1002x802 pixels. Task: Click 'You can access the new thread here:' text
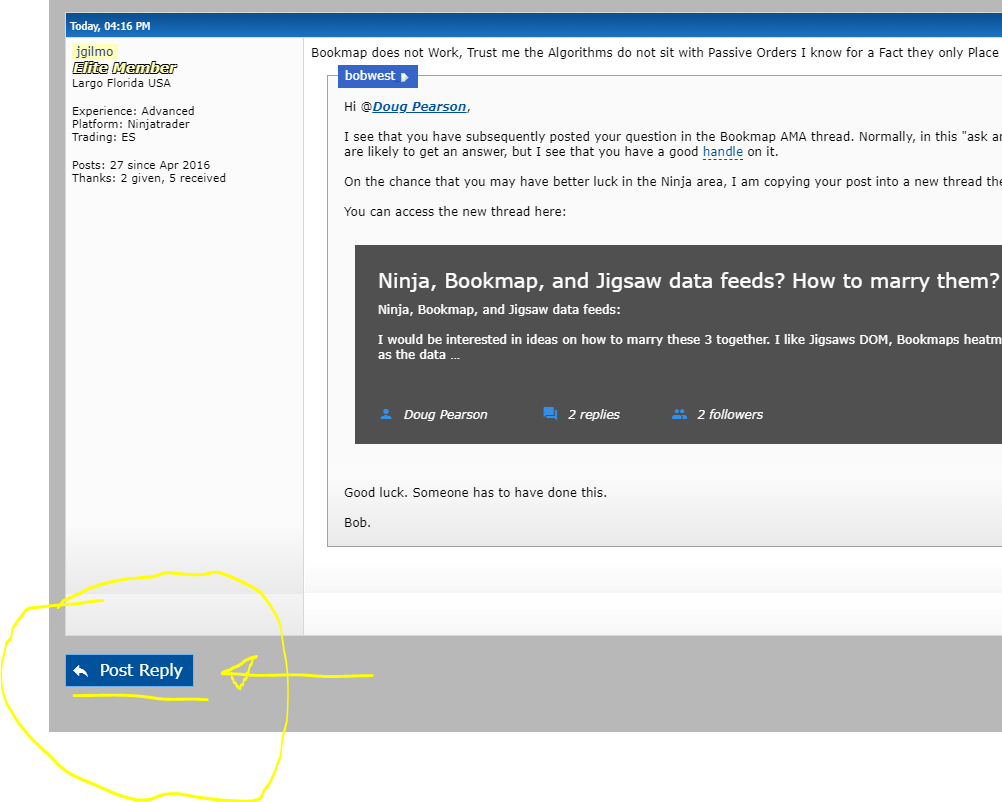pos(455,212)
